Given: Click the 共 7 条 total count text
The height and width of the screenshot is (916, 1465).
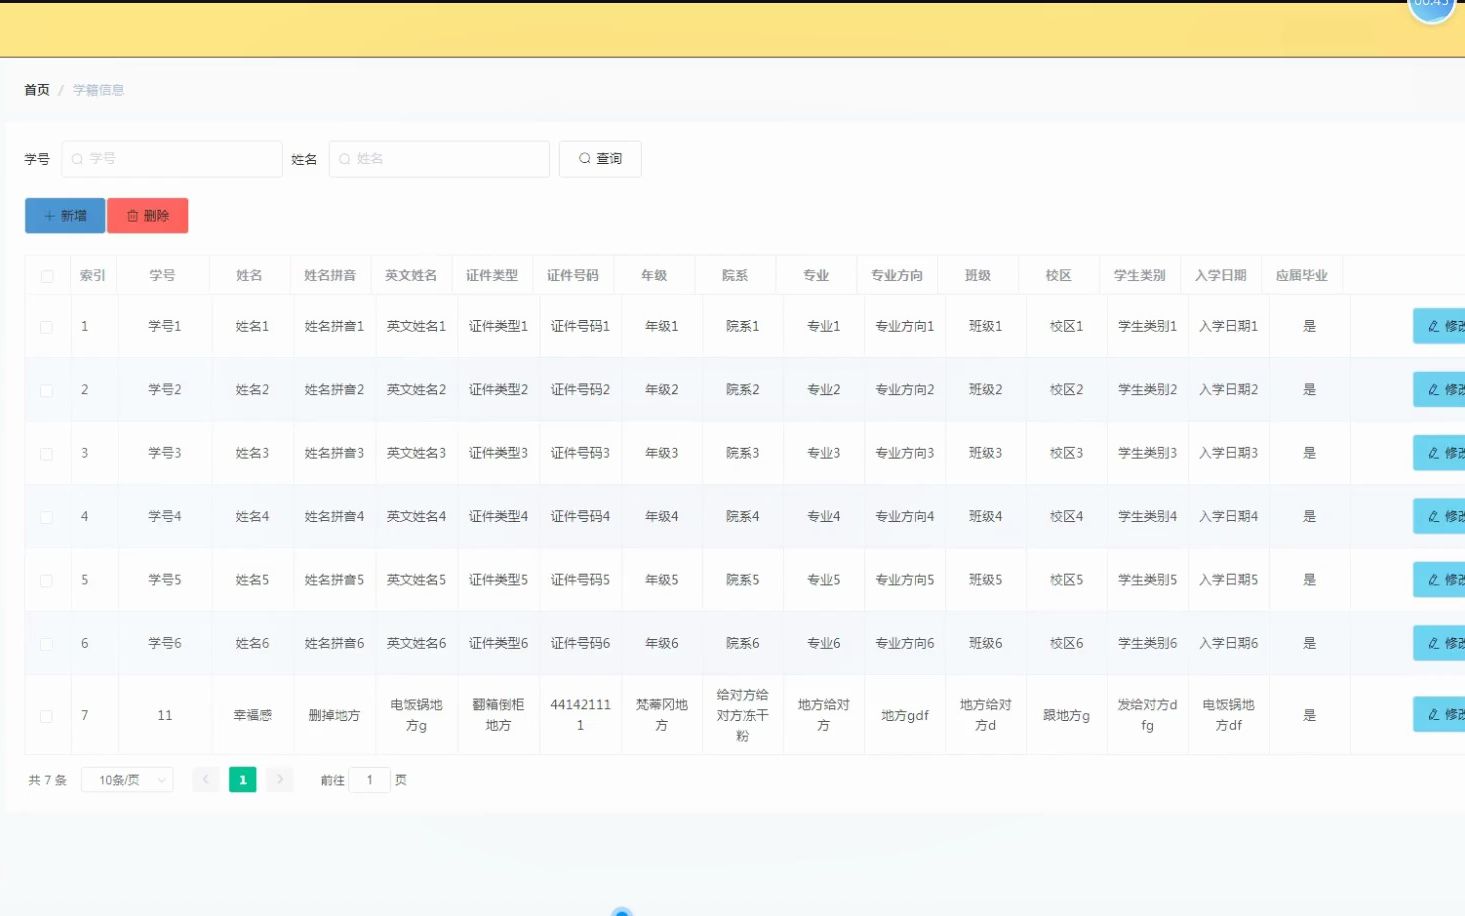Looking at the screenshot, I should [x=47, y=780].
